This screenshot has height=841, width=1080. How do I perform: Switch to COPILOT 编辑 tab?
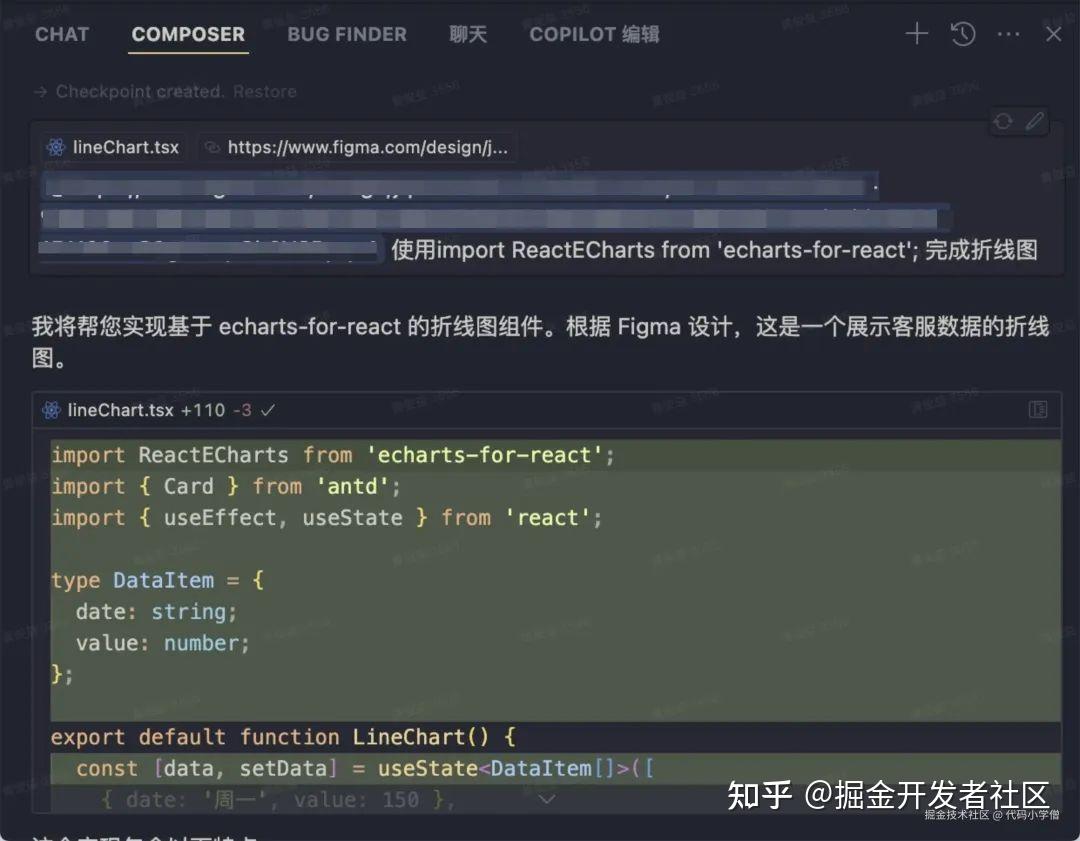tap(594, 34)
